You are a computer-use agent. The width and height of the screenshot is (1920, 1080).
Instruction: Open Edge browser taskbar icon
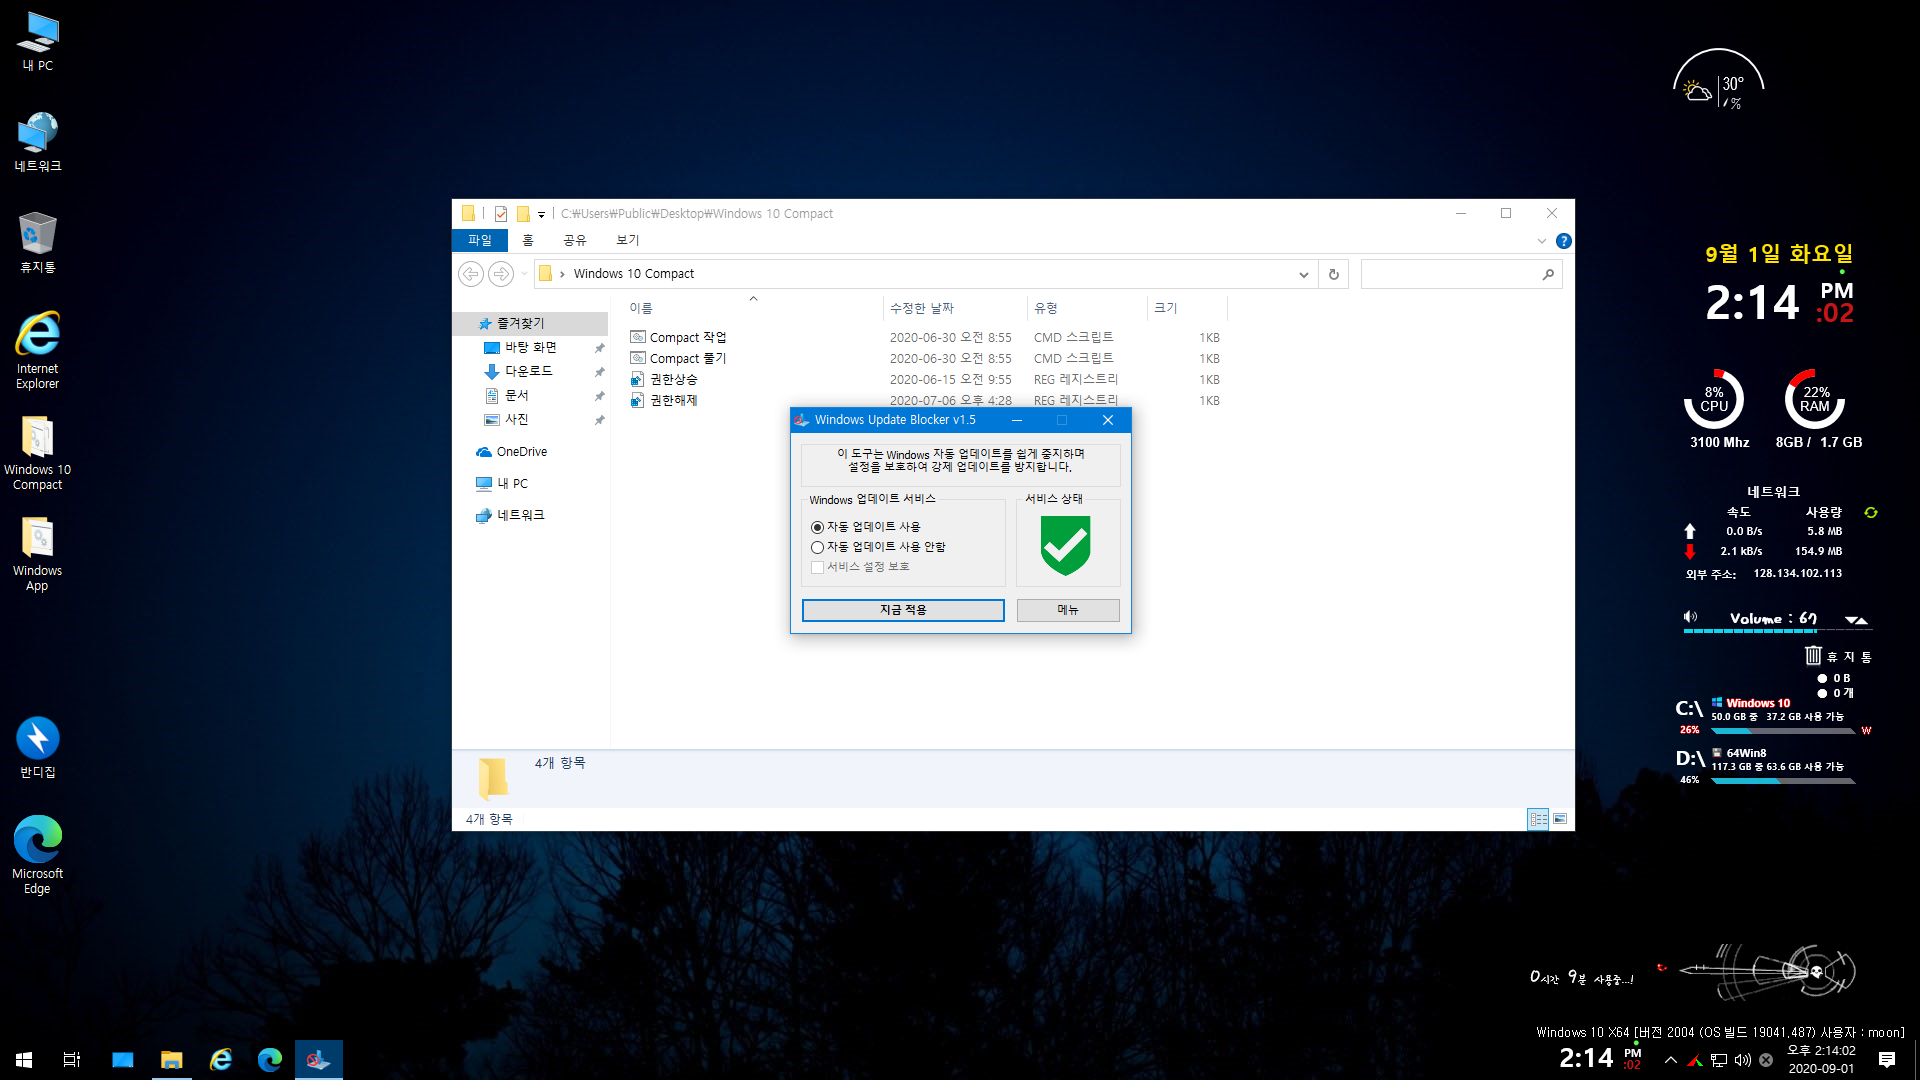click(270, 1059)
